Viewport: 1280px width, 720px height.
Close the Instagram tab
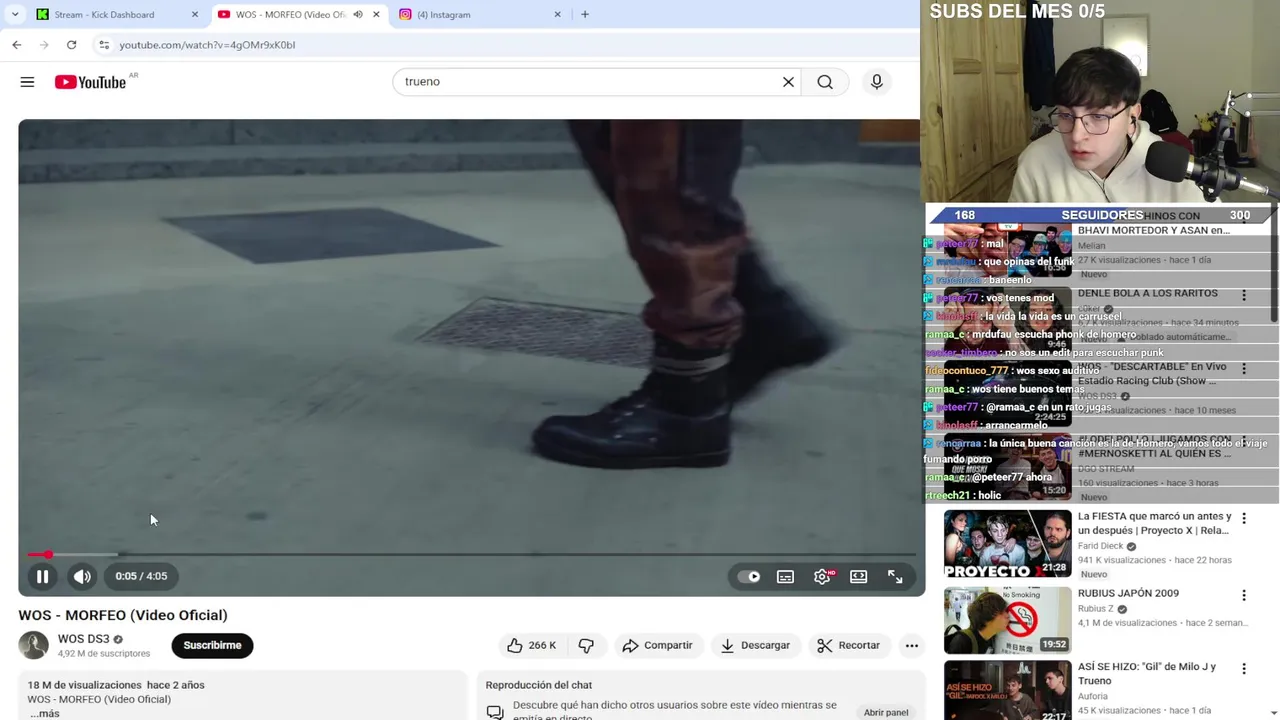pyautogui.click(x=557, y=14)
